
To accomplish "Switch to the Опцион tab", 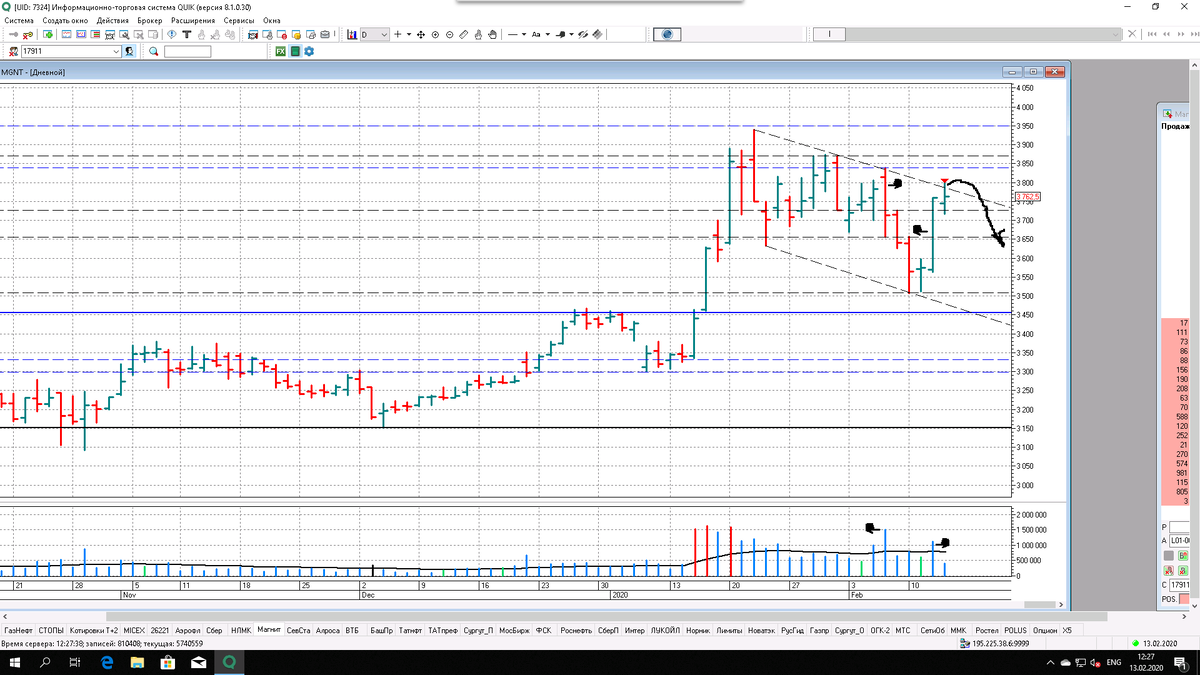I will click(1045, 631).
